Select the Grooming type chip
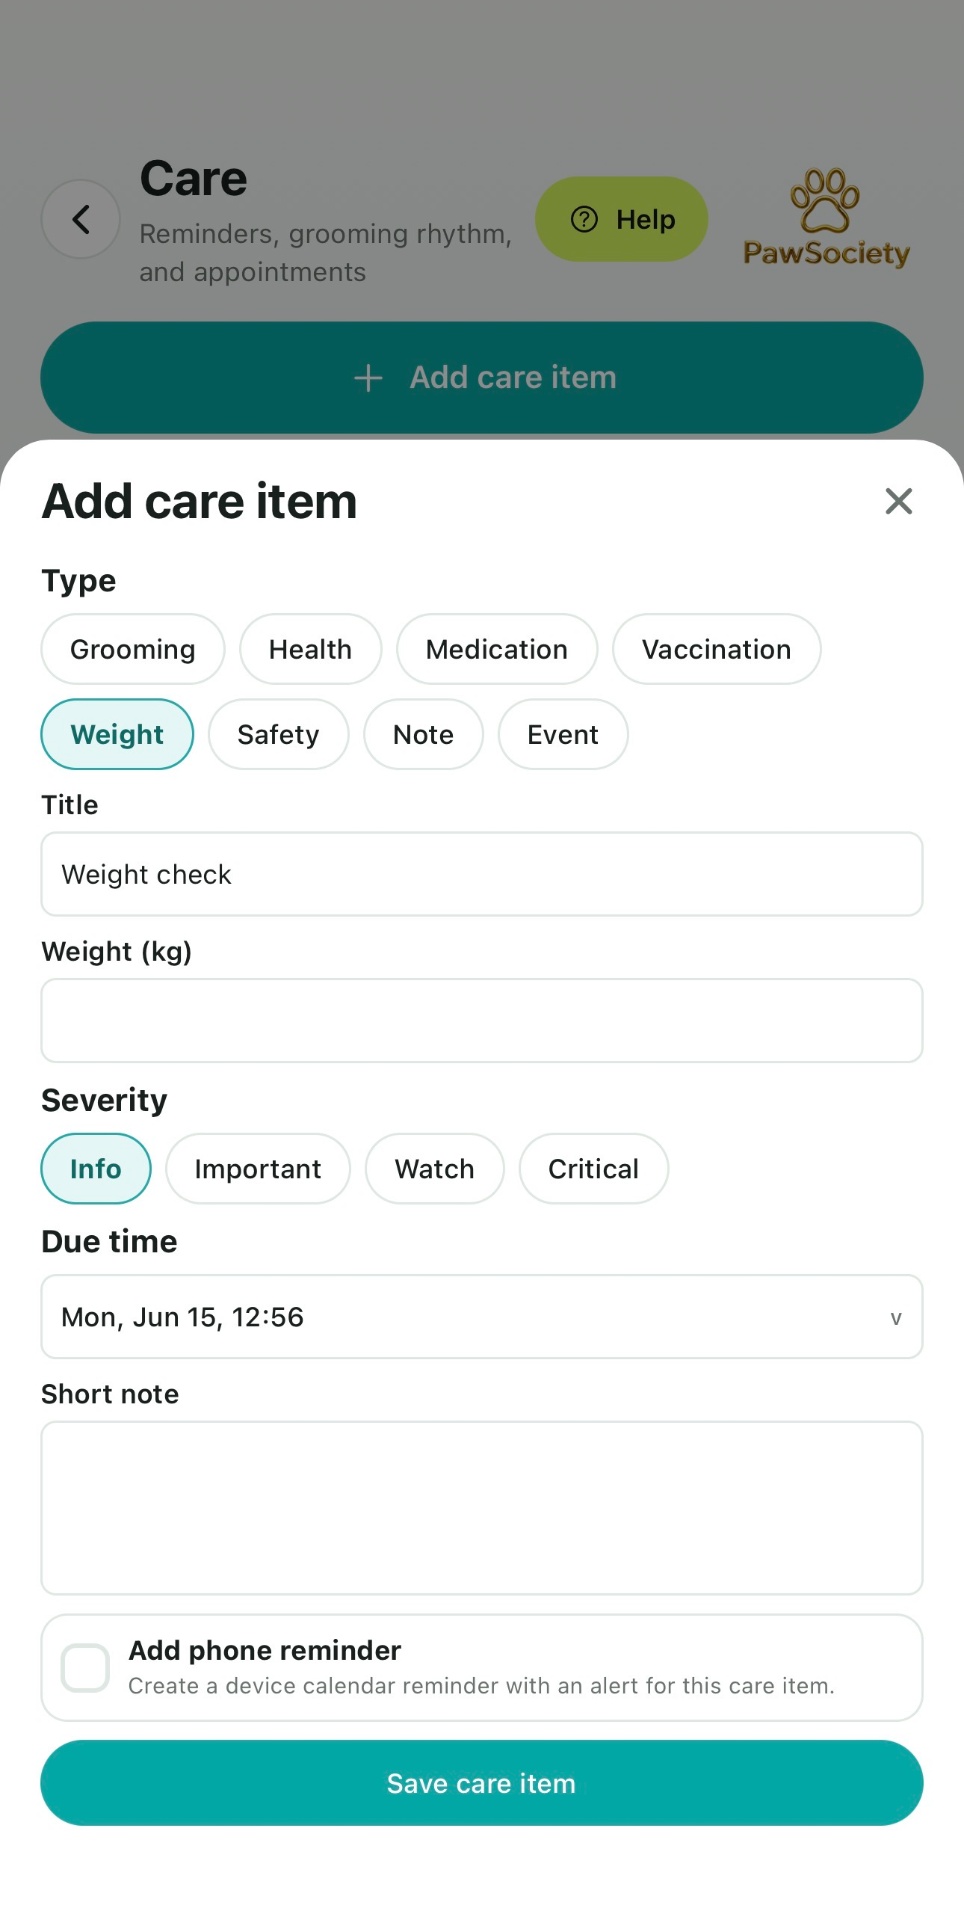Screen dimensions: 964x1920 tap(133, 649)
